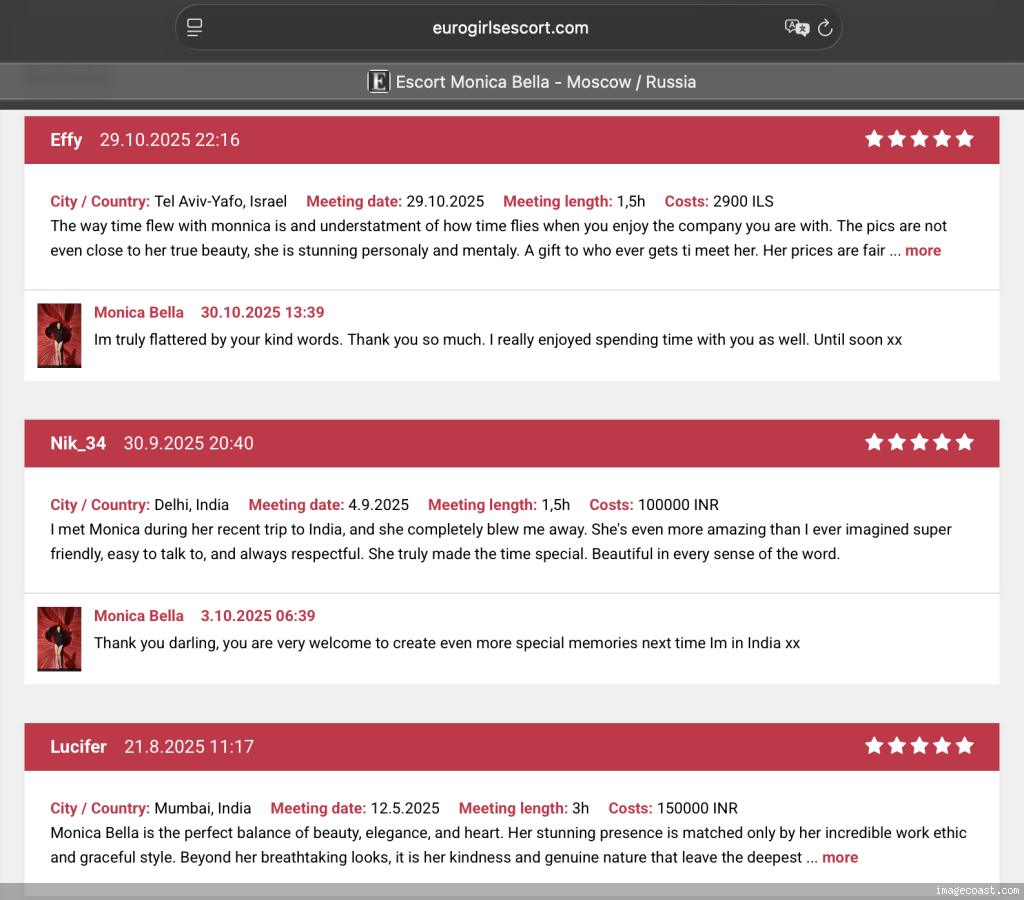Click the star rating on Nik_34's review
The image size is (1024, 900).
coord(919,442)
